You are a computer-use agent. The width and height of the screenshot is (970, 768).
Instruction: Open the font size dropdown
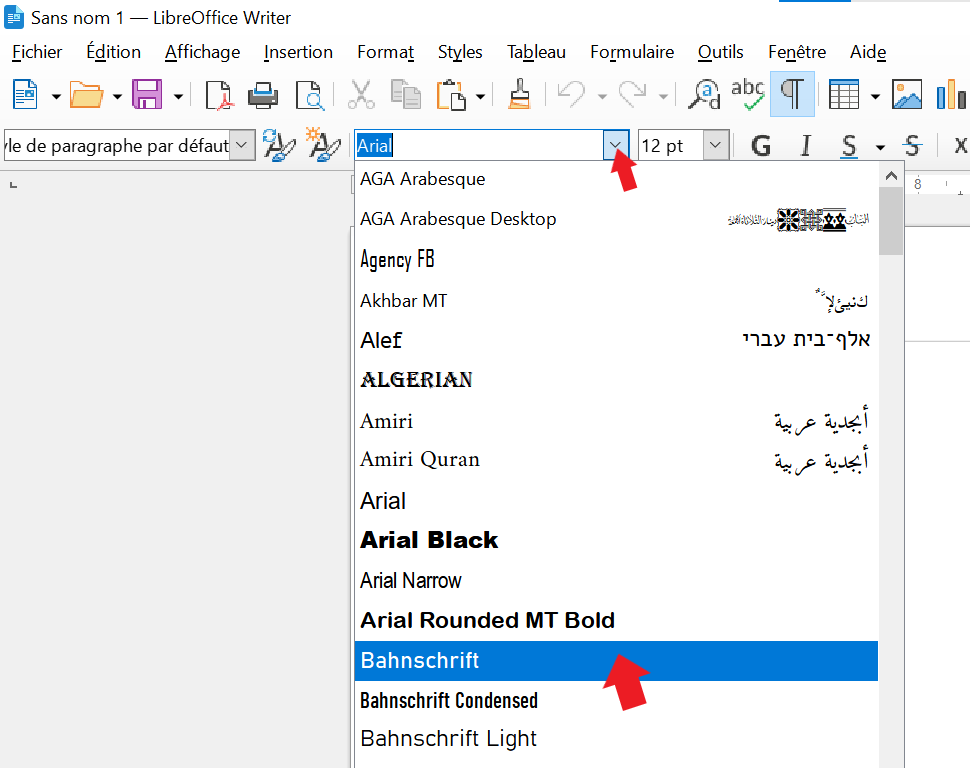click(715, 146)
